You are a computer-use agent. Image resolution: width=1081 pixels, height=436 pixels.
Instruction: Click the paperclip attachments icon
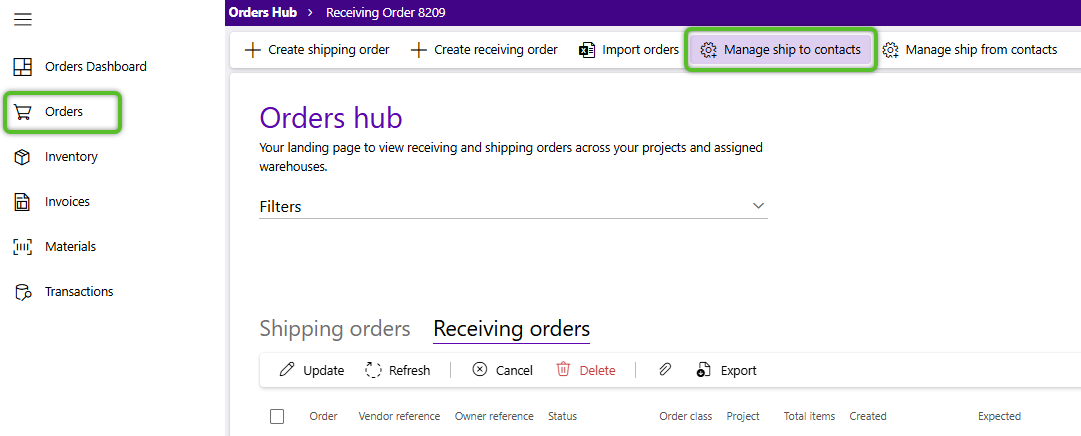[665, 370]
